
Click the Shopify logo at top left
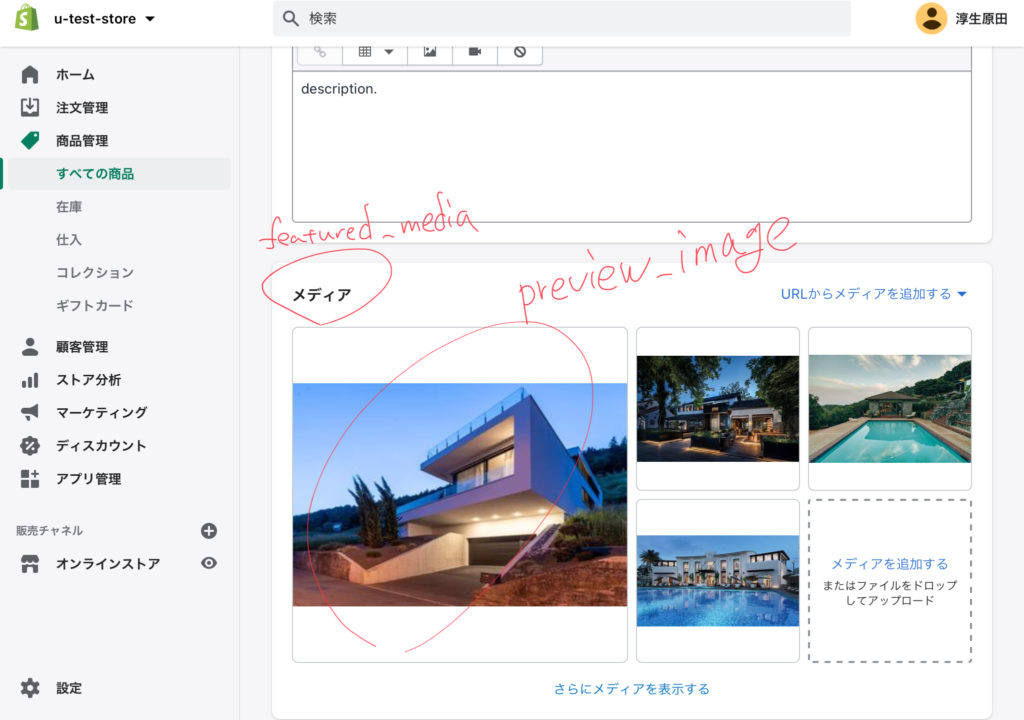pos(27,18)
